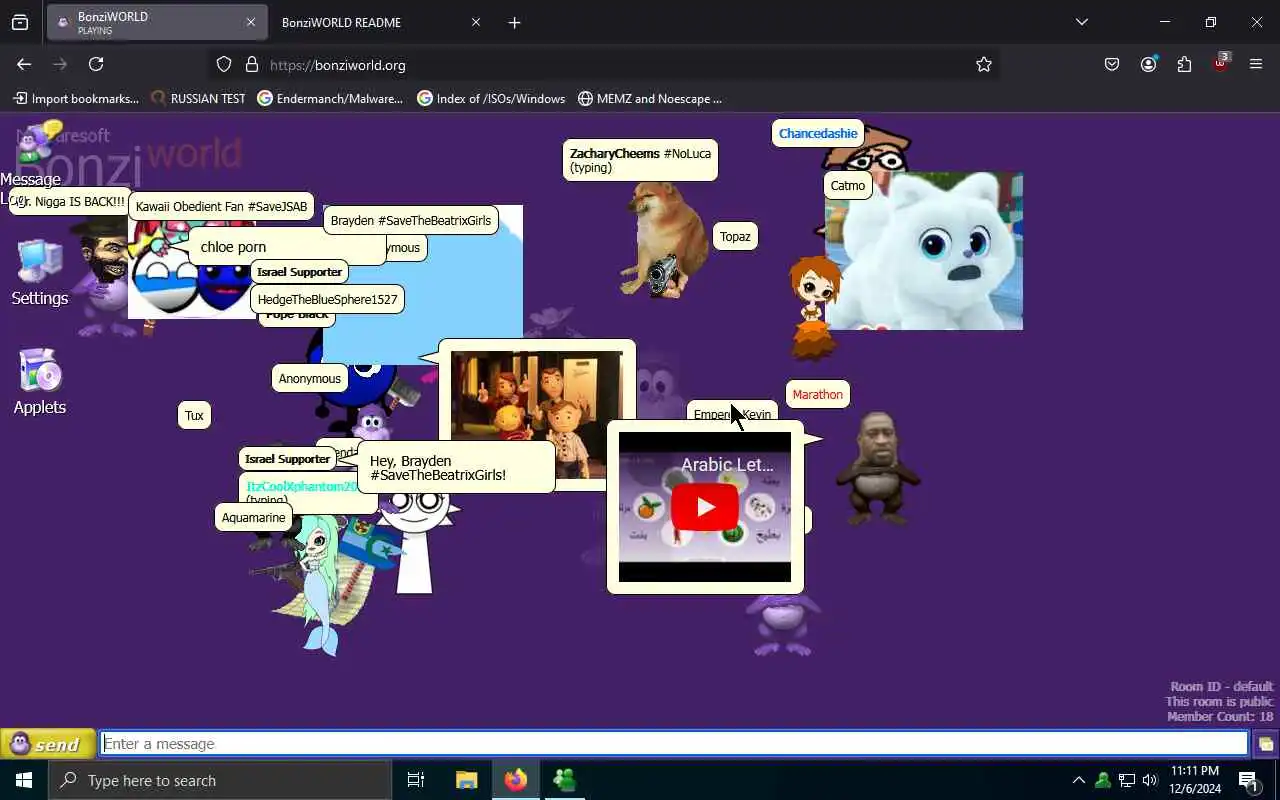The width and height of the screenshot is (1280, 800).
Task: Click the Firefox taskbar icon
Action: [516, 780]
